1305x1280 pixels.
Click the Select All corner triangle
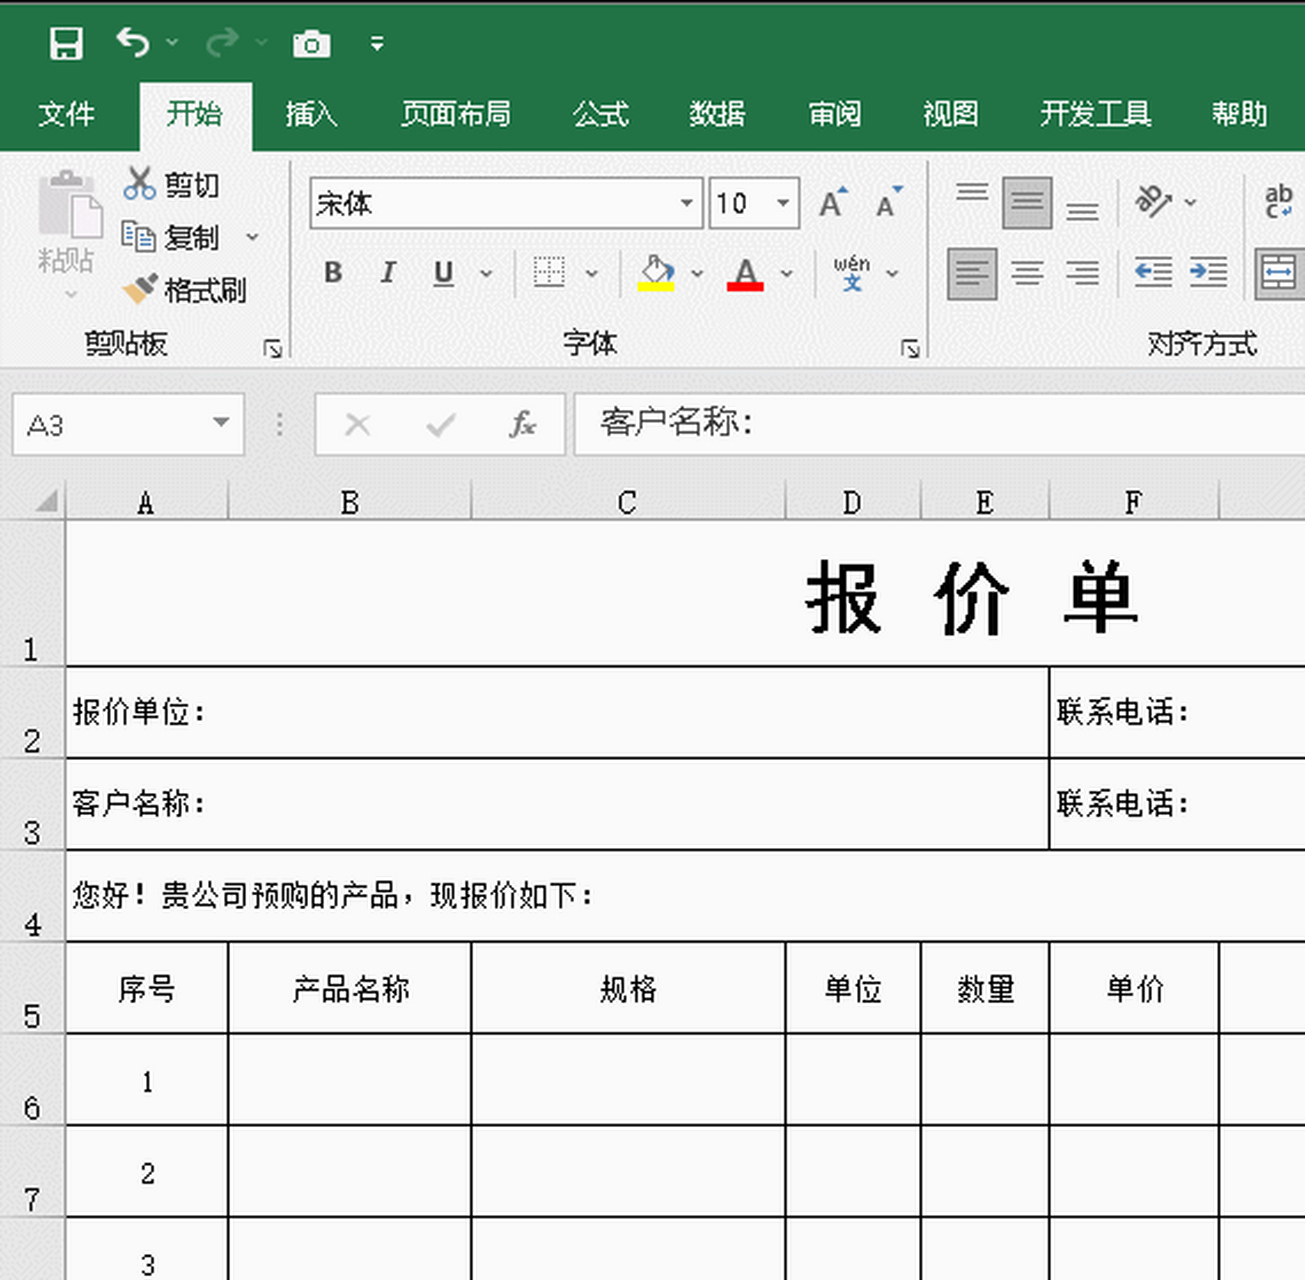coord(46,501)
